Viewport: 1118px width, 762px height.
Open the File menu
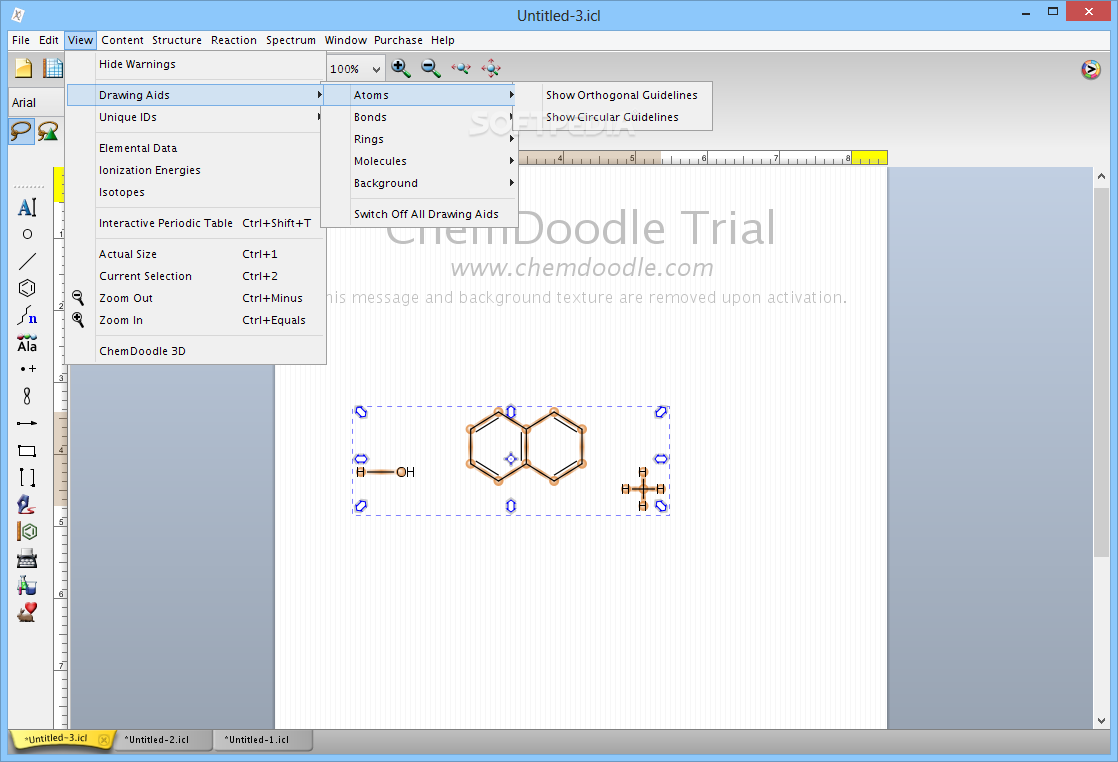coord(21,40)
